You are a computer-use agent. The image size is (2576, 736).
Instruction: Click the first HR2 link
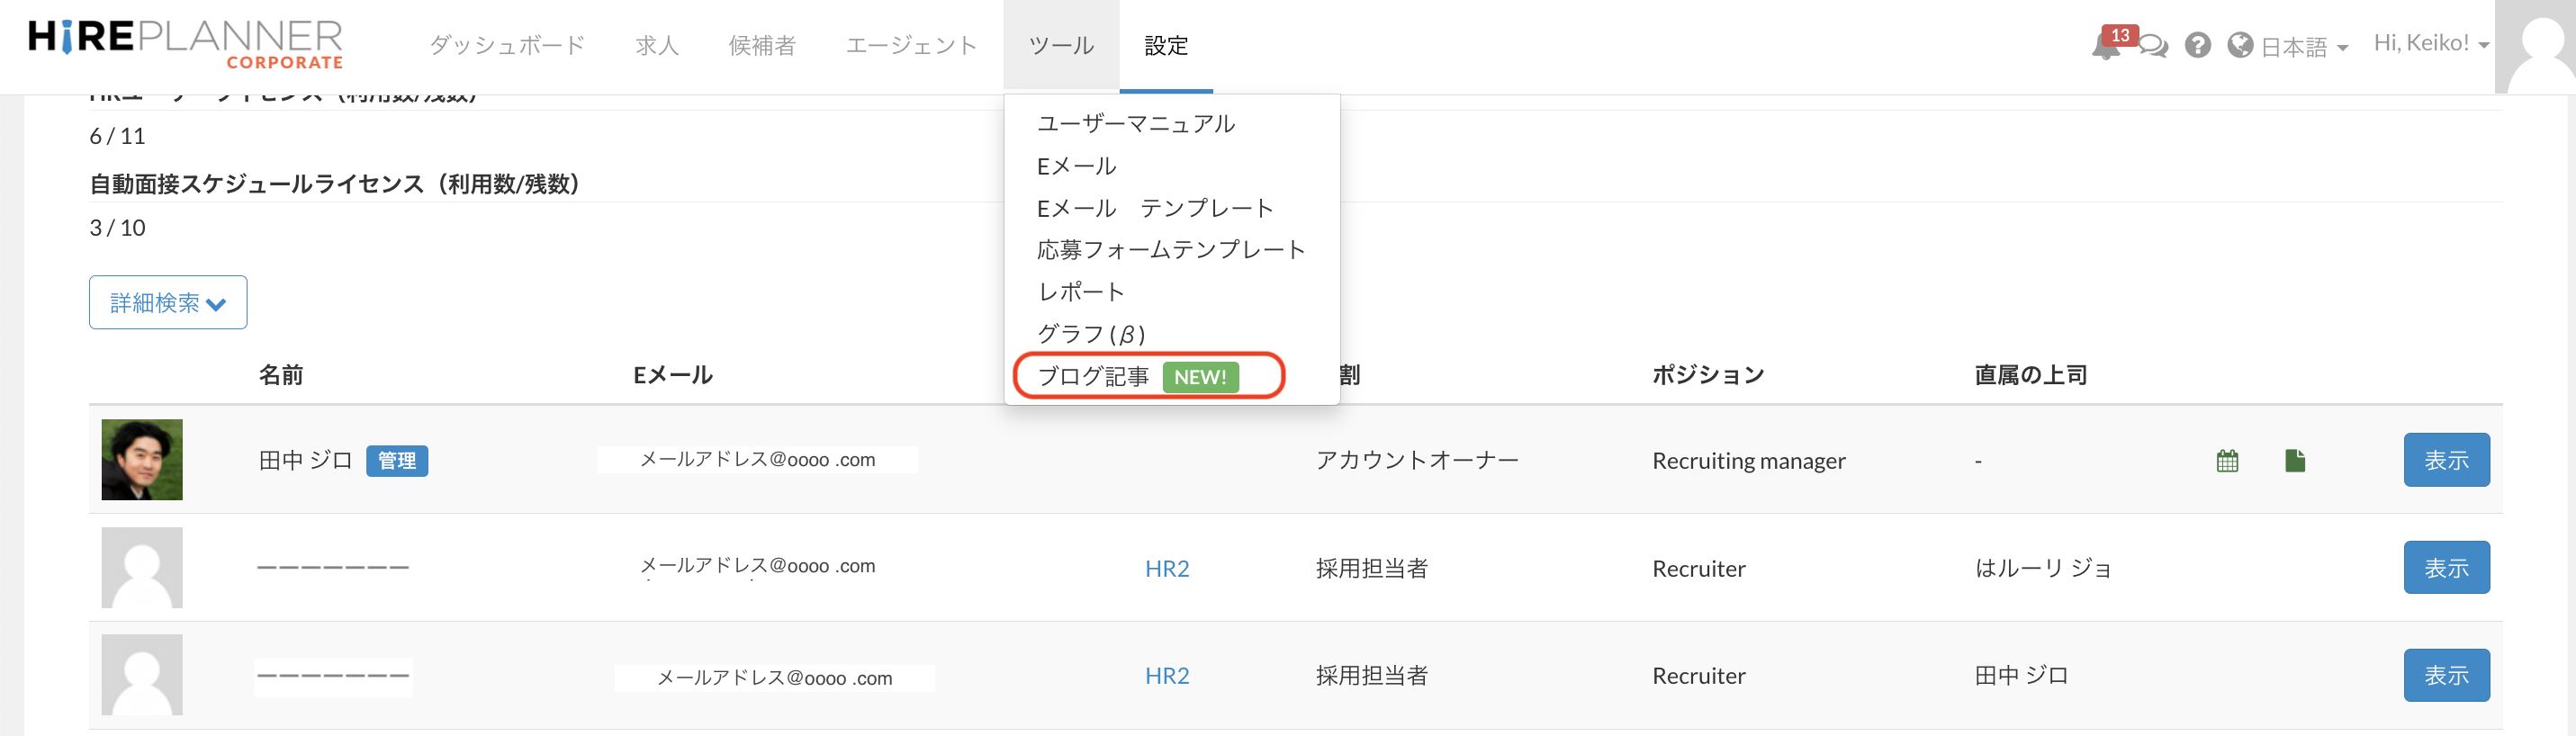point(1166,569)
